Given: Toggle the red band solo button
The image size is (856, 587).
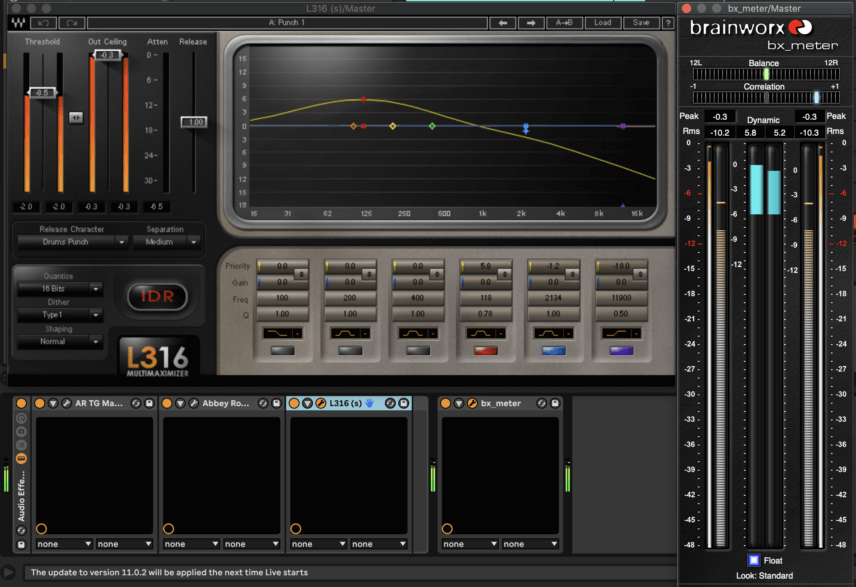Looking at the screenshot, I should 485,351.
